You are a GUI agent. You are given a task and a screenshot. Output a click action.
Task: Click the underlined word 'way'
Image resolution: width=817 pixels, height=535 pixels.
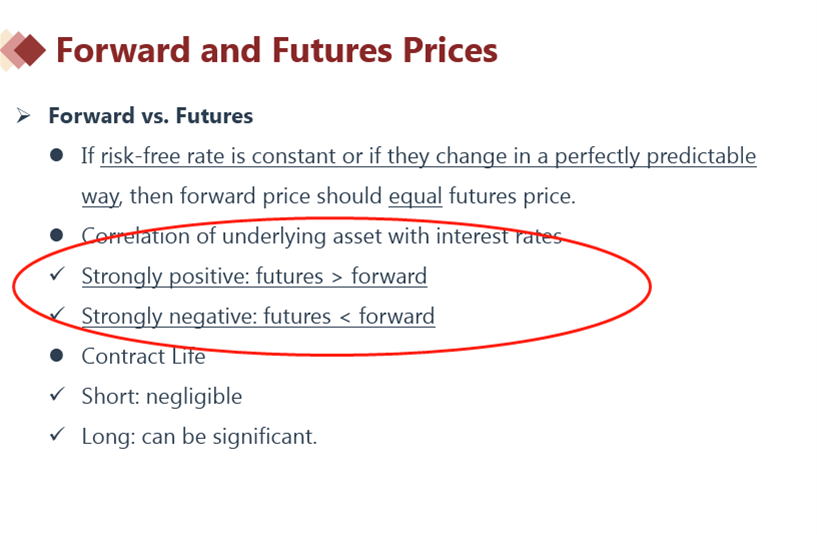(99, 196)
